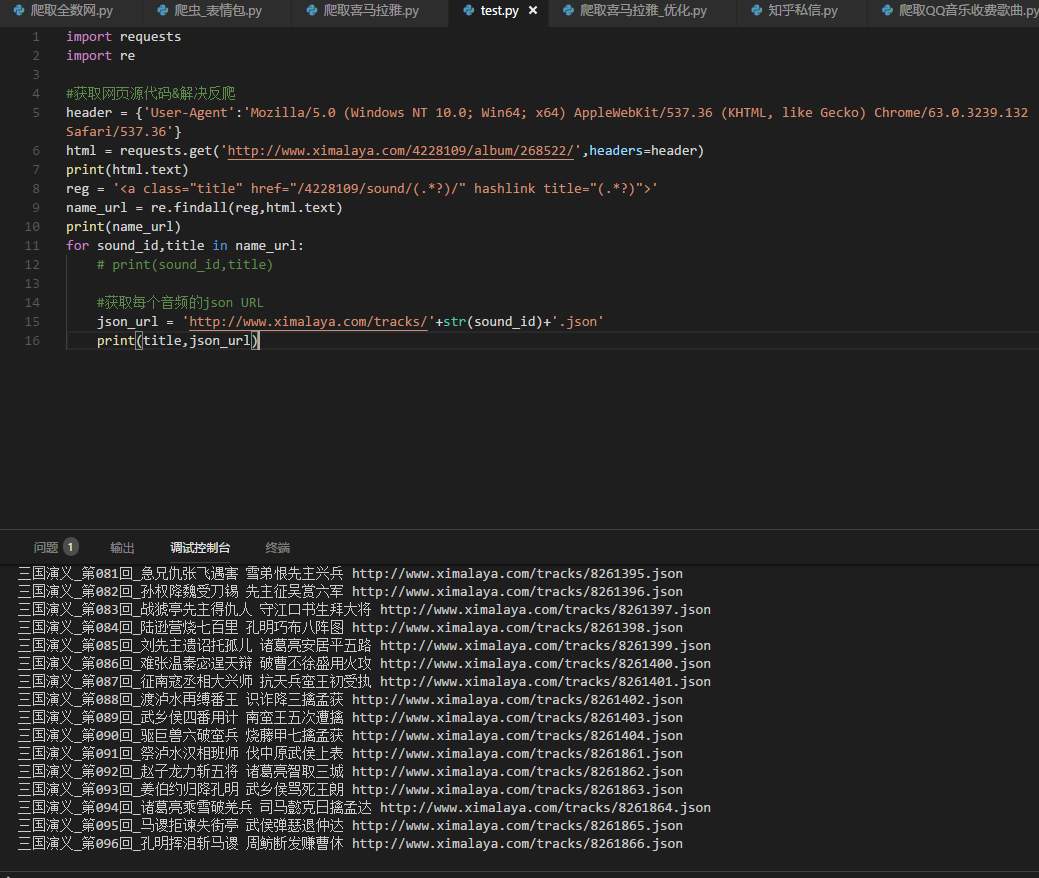The width and height of the screenshot is (1039, 878).
Task: Switch to the 爬取全数网.py tab
Action: pyautogui.click(x=71, y=11)
